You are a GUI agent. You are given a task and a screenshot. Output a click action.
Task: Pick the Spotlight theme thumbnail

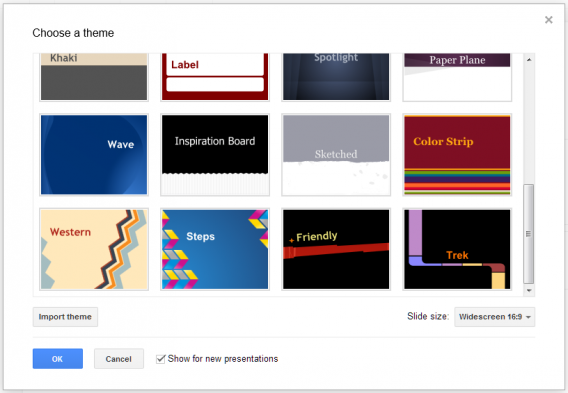point(336,77)
